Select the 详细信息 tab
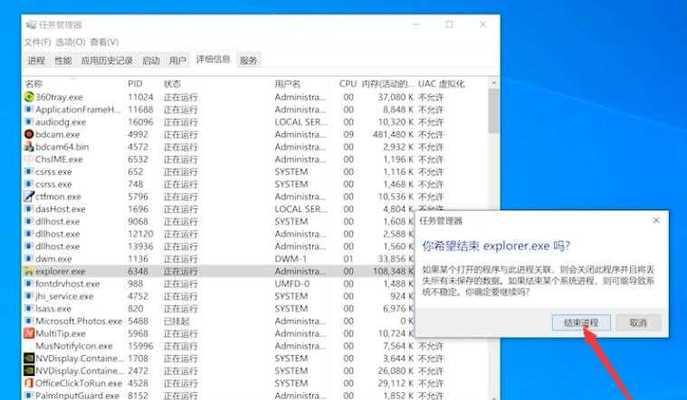 [x=213, y=59]
